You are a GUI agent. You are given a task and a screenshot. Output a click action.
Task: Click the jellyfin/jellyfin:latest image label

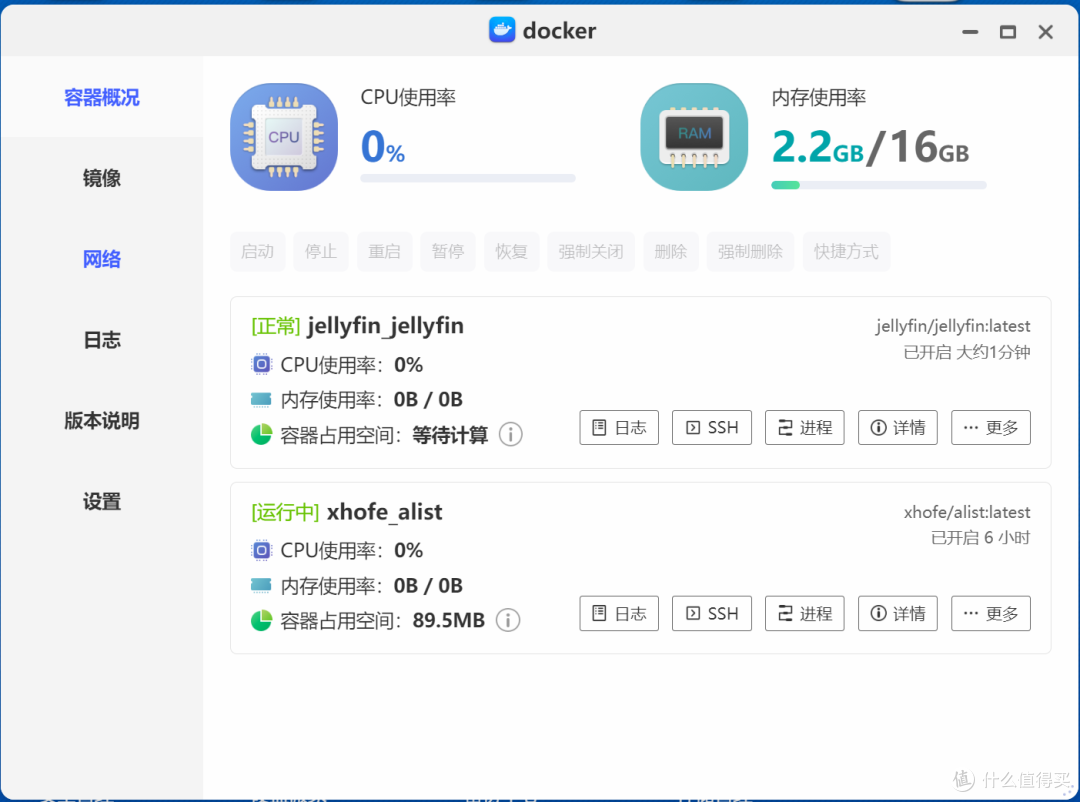953,326
